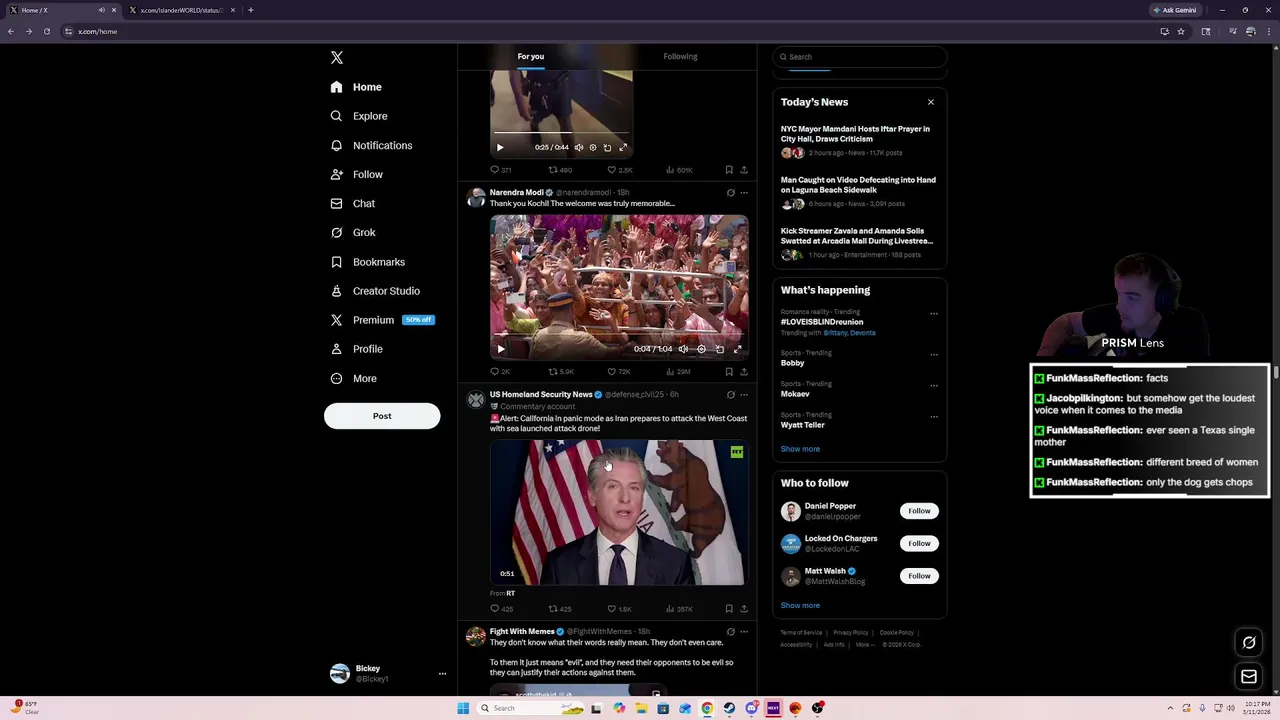Image resolution: width=1280 pixels, height=720 pixels.
Task: Click the Post button
Action: [382, 416]
